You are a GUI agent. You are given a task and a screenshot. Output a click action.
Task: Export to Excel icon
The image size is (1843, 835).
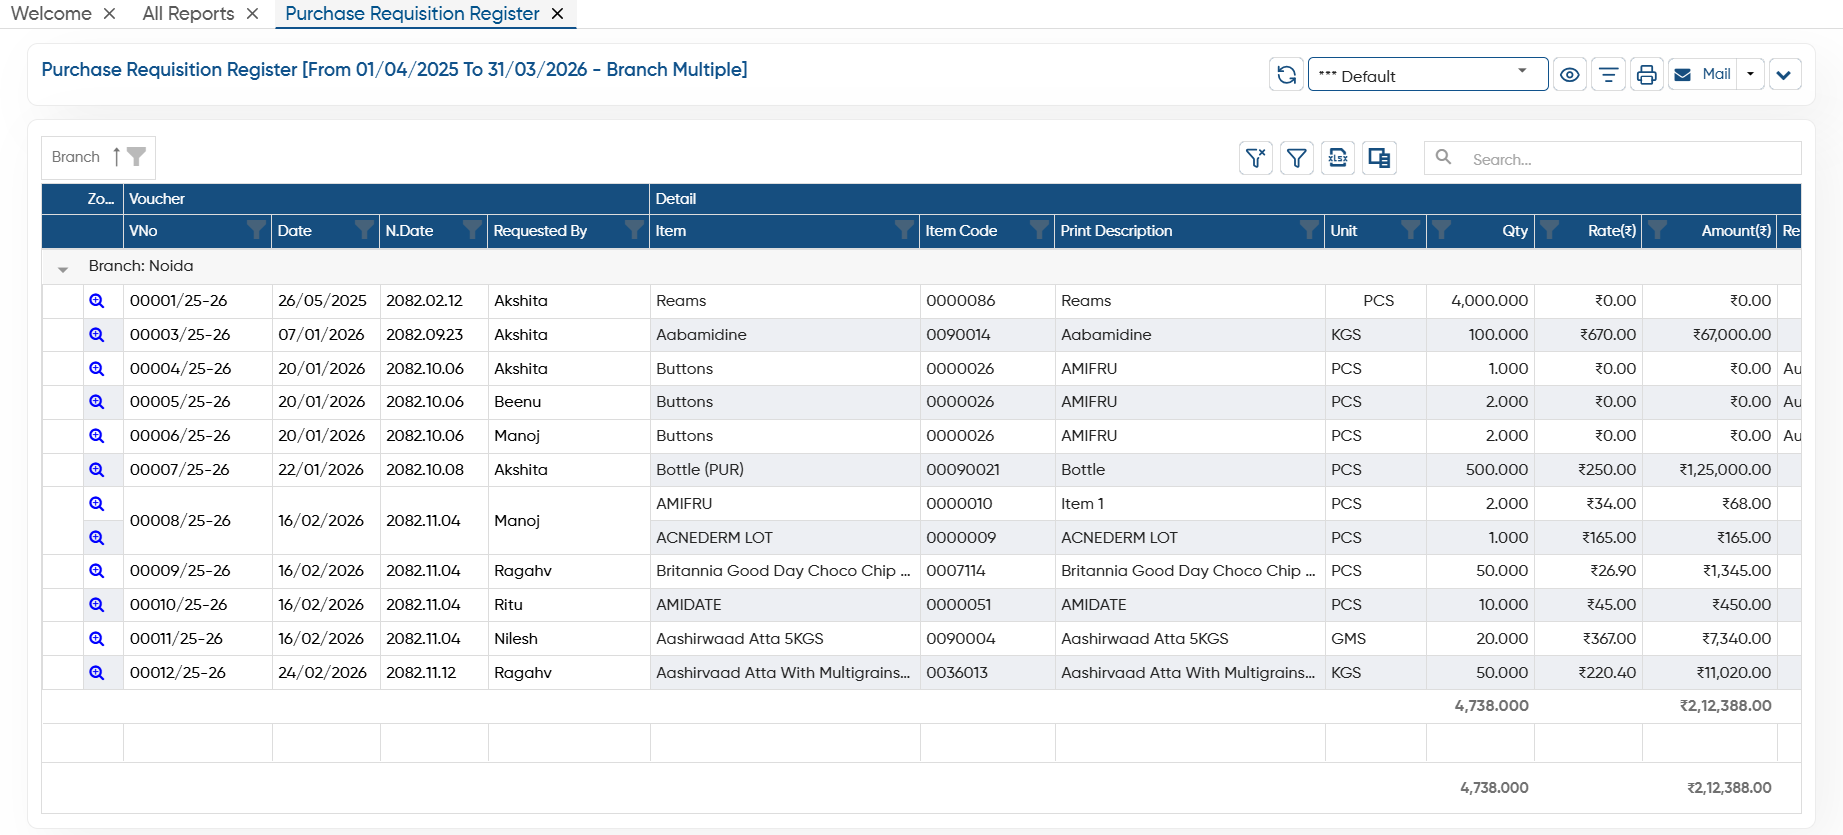coord(1338,158)
